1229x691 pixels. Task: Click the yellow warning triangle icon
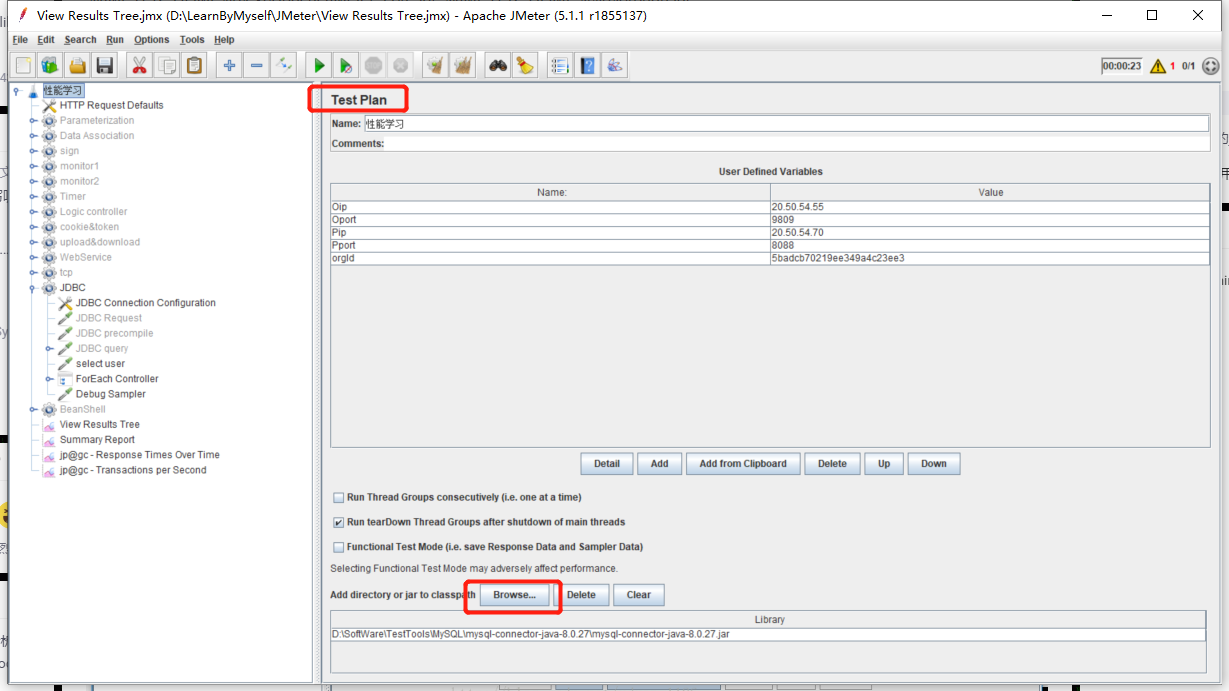[1158, 66]
